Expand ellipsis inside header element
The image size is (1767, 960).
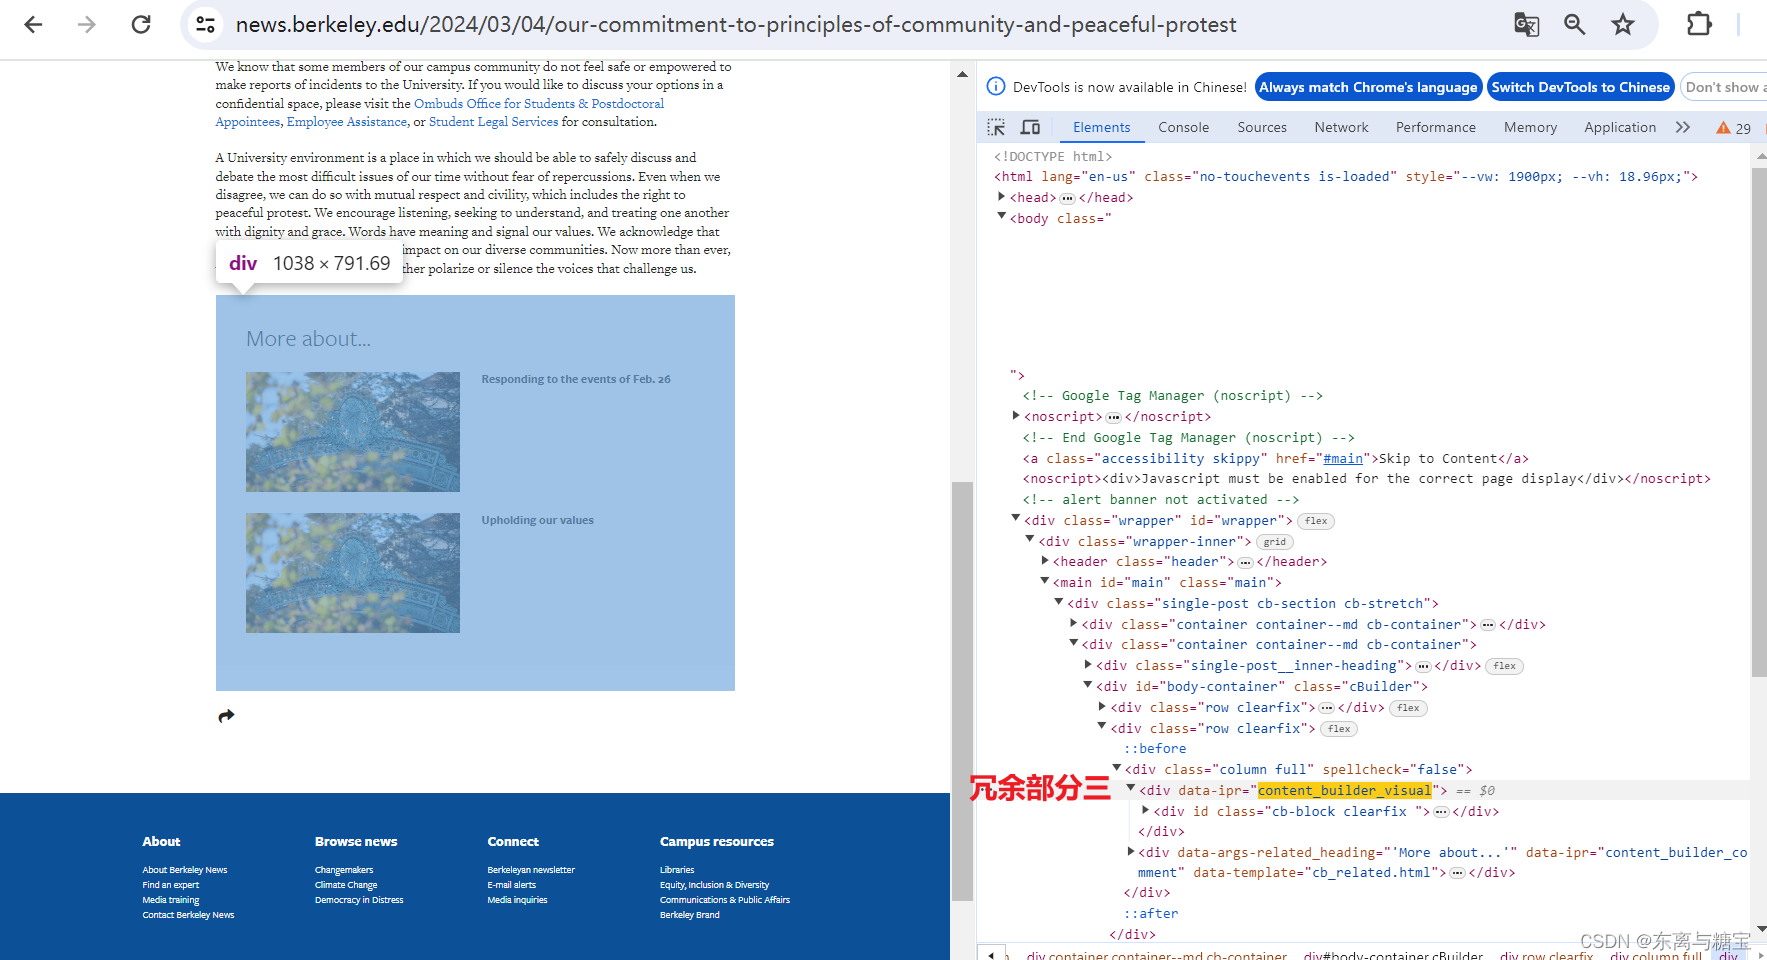1245,562
